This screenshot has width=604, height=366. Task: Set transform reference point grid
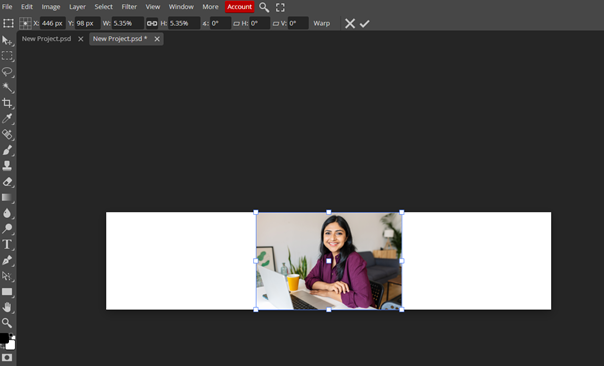pos(25,24)
